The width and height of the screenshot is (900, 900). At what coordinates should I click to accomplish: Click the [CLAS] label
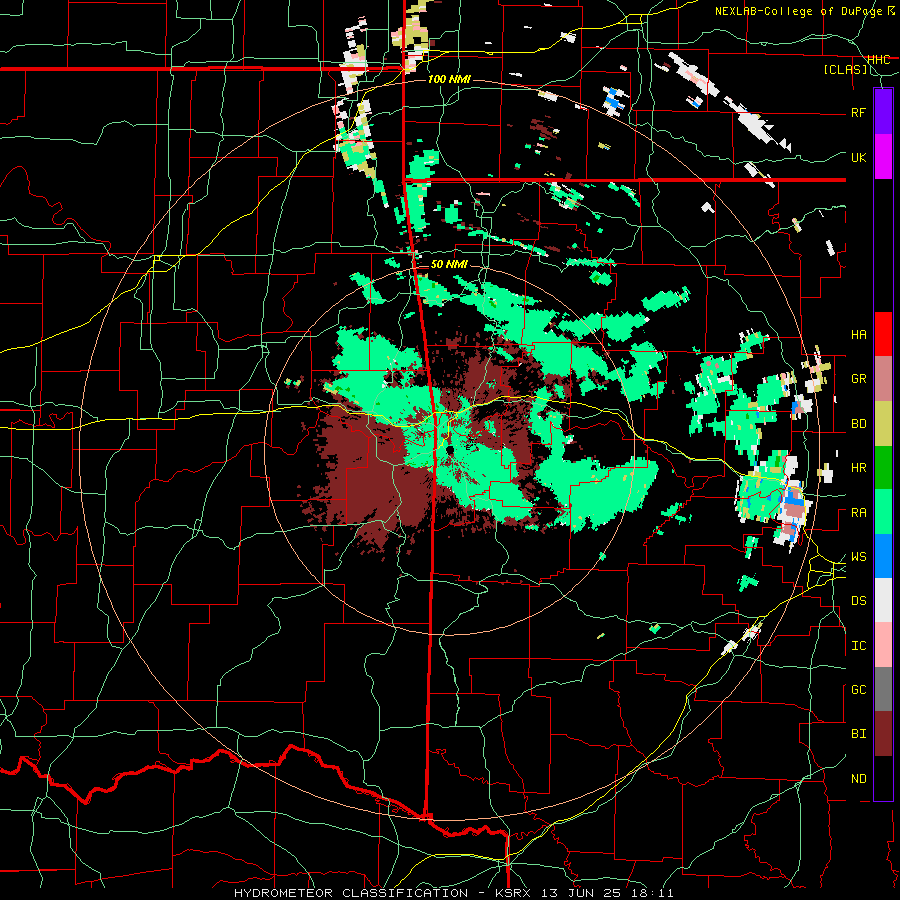pyautogui.click(x=845, y=69)
